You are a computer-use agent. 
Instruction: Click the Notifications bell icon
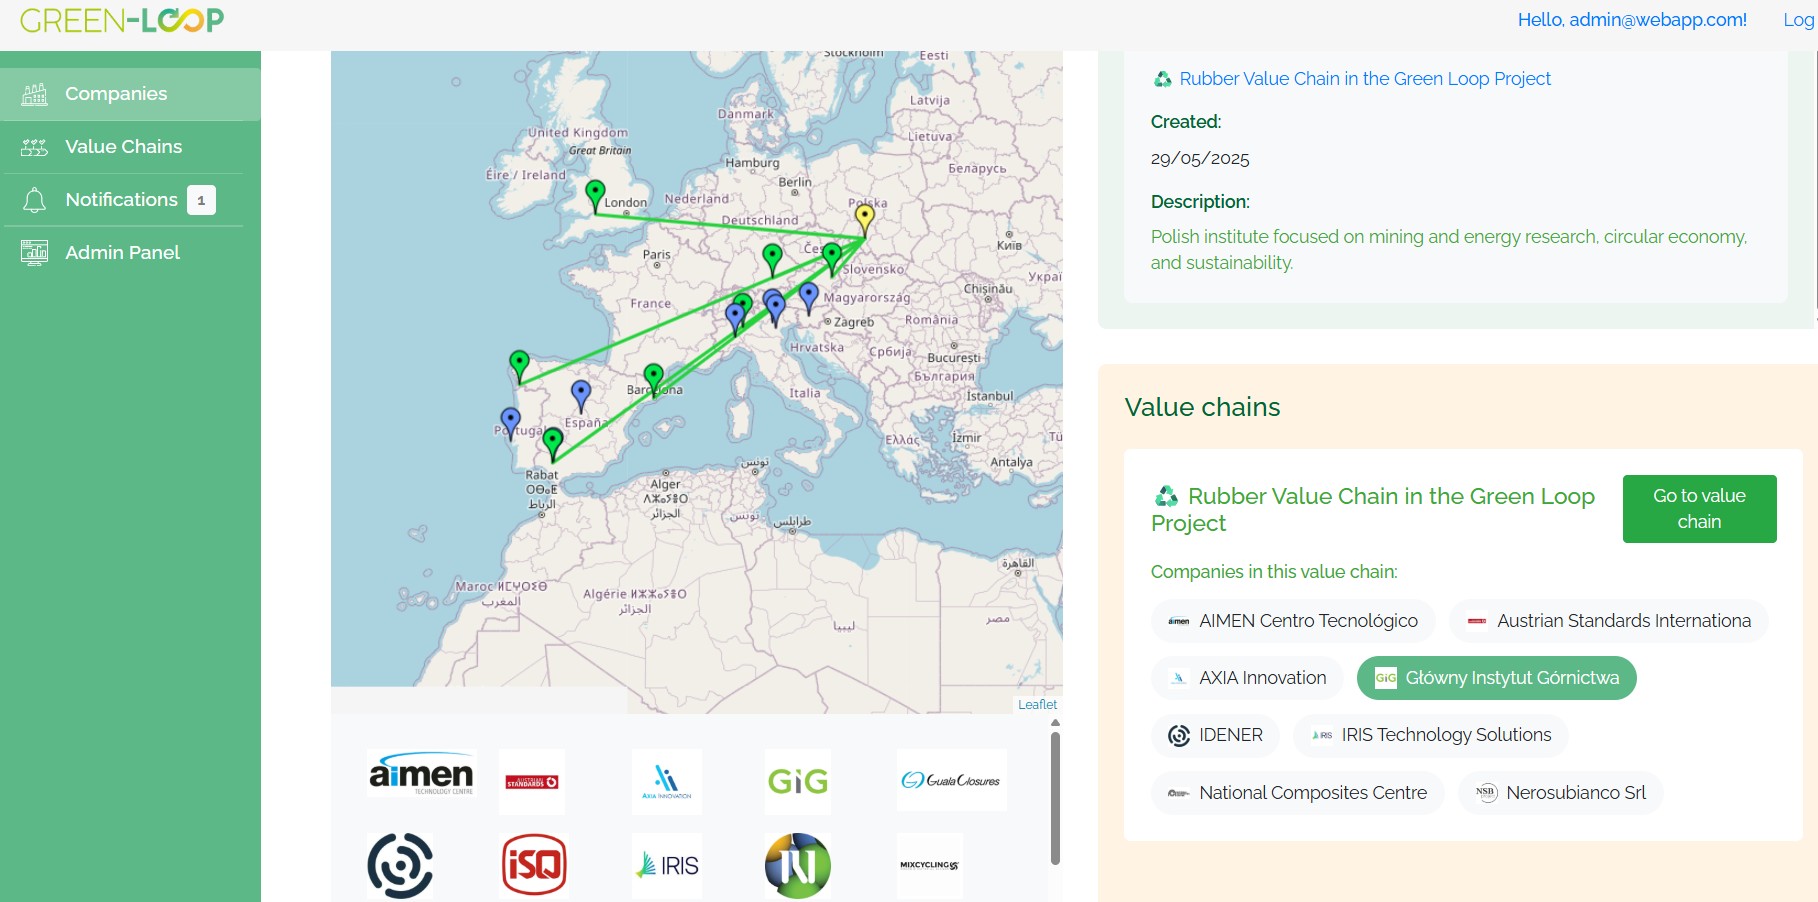(34, 200)
